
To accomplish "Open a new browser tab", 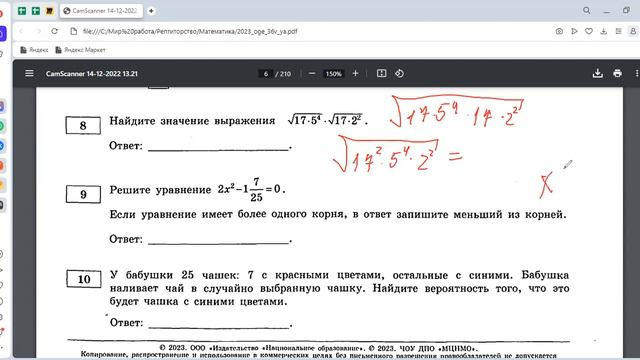I will pyautogui.click(x=151, y=11).
